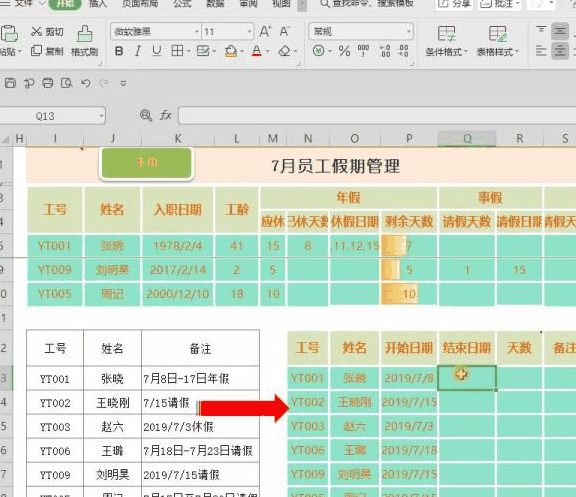Apply thousands separator 000 style
The width and height of the screenshot is (576, 497).
(363, 51)
